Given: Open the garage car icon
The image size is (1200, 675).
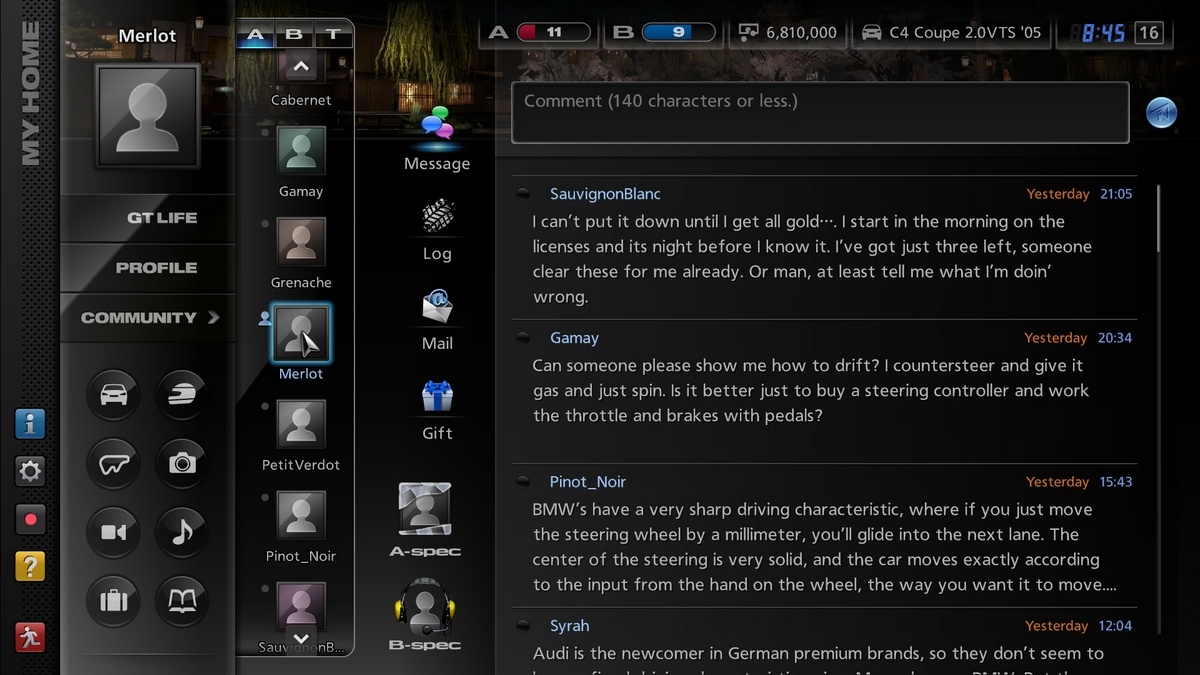Looking at the screenshot, I should (x=113, y=395).
